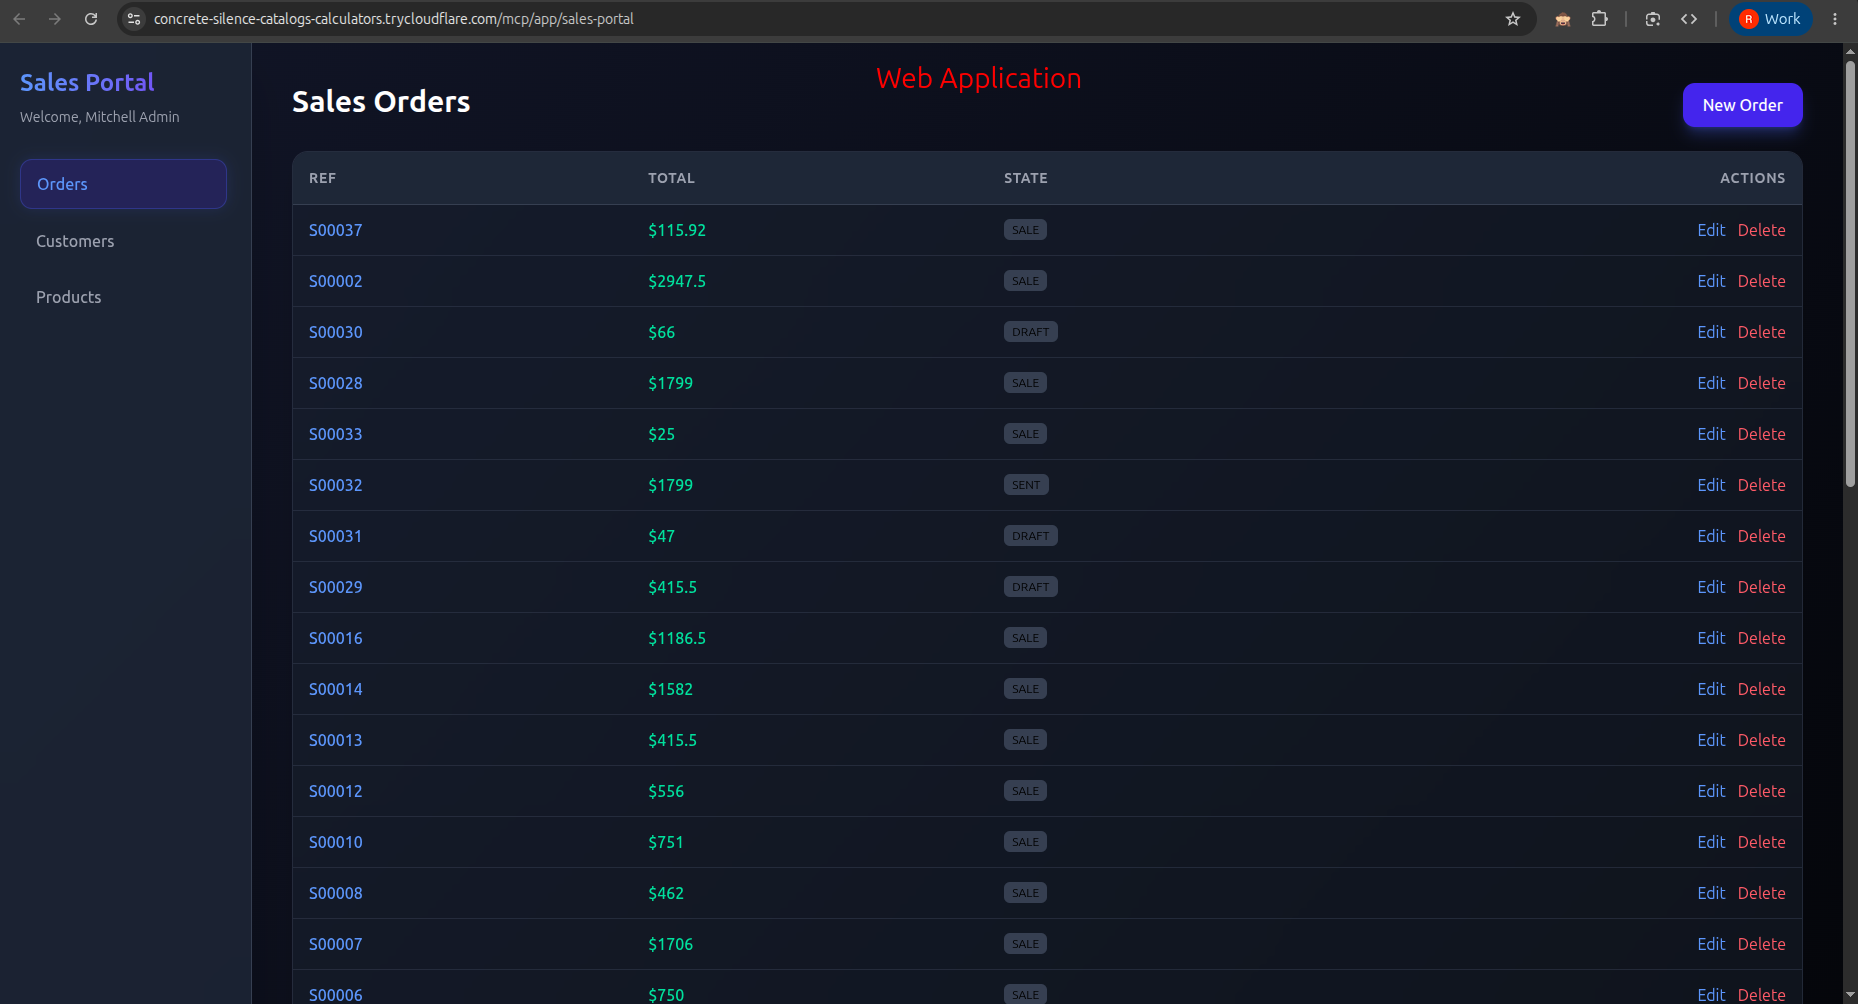Open the screenshot capture toolbar icon
Screen dimensions: 1858x1004
(x=1653, y=19)
